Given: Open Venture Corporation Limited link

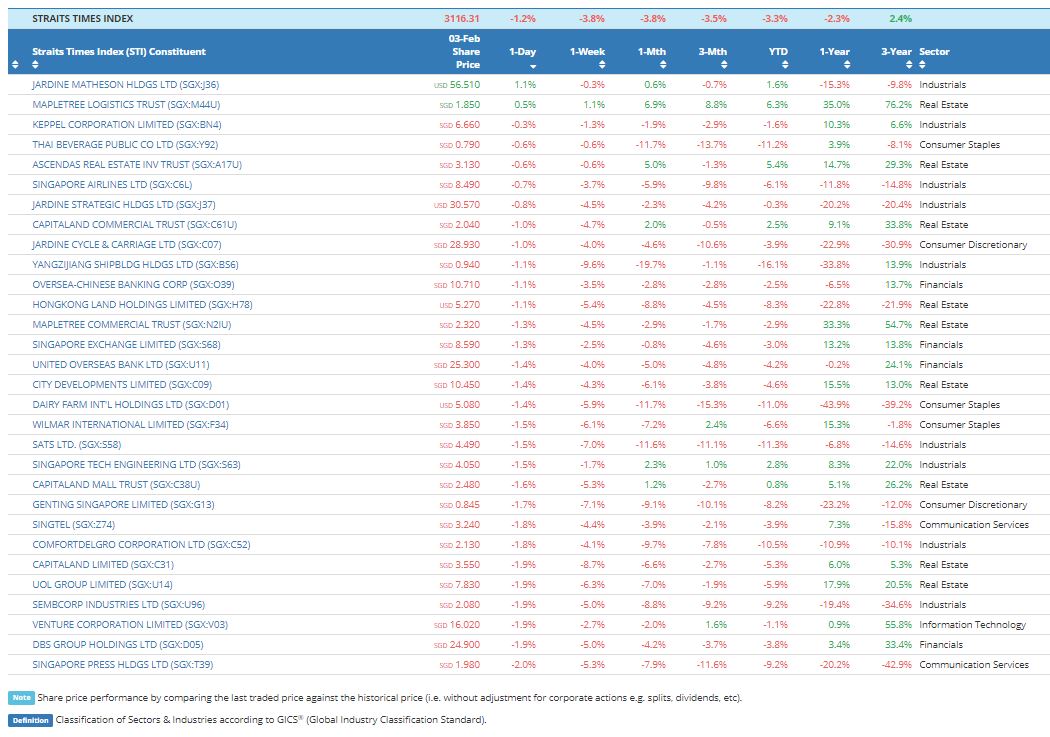Looking at the screenshot, I should point(130,625).
